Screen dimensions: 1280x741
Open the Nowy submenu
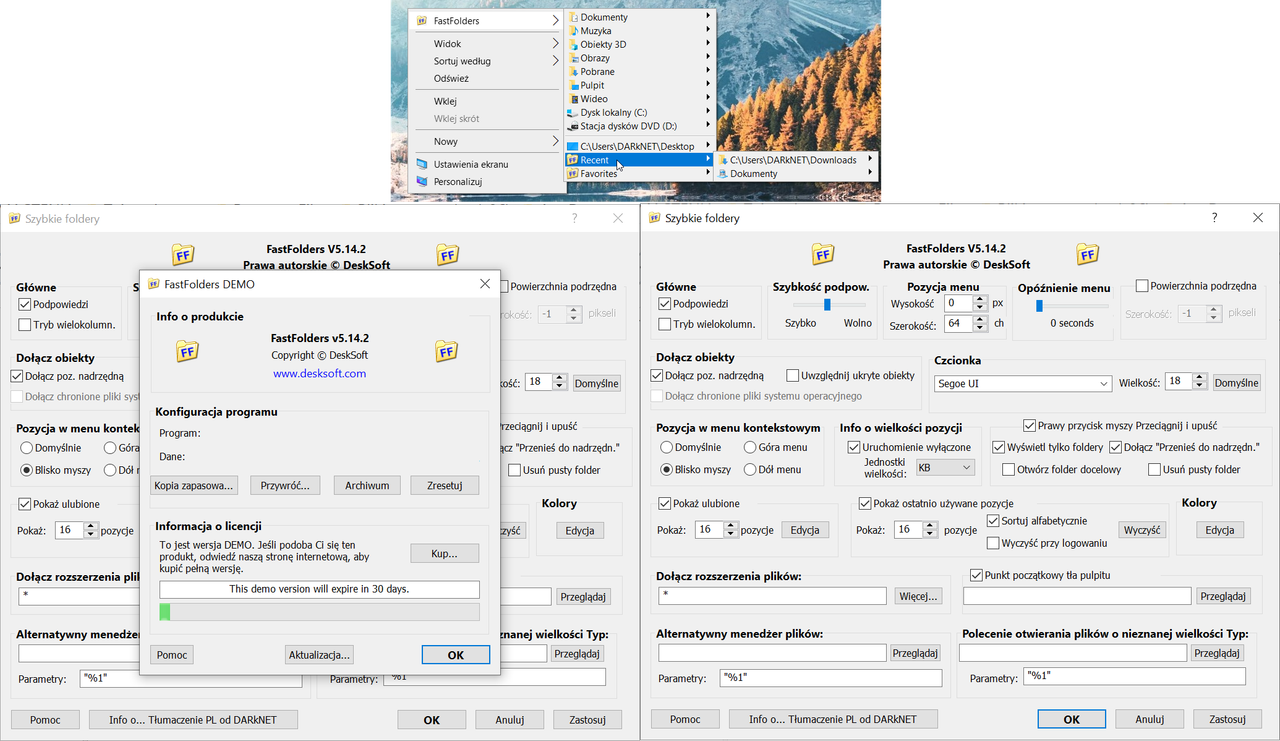(x=489, y=141)
